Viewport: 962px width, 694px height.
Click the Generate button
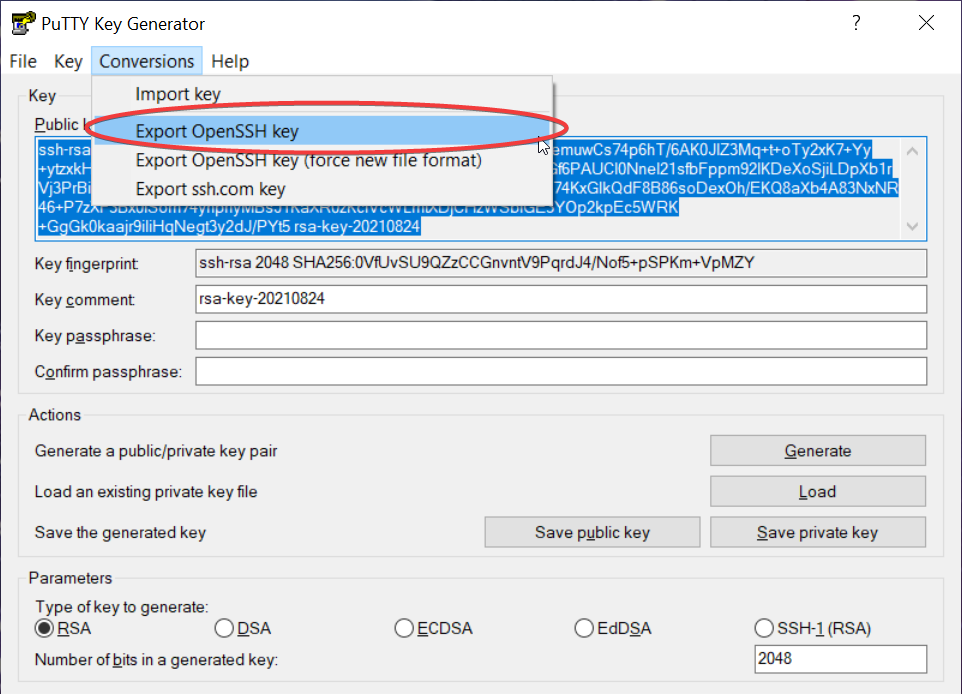coord(818,451)
